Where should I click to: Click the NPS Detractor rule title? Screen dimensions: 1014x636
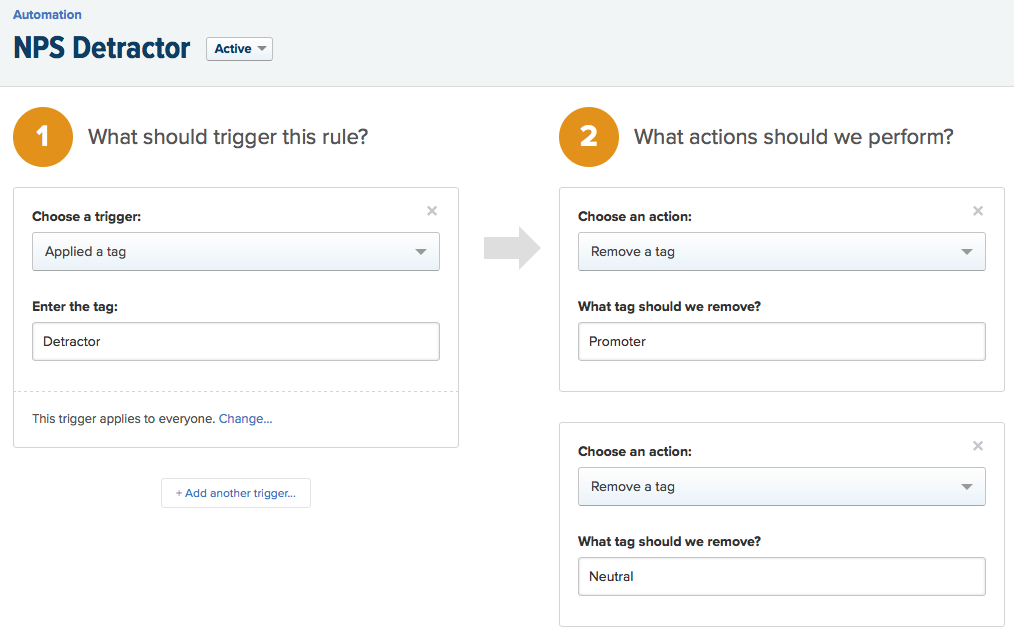point(102,48)
